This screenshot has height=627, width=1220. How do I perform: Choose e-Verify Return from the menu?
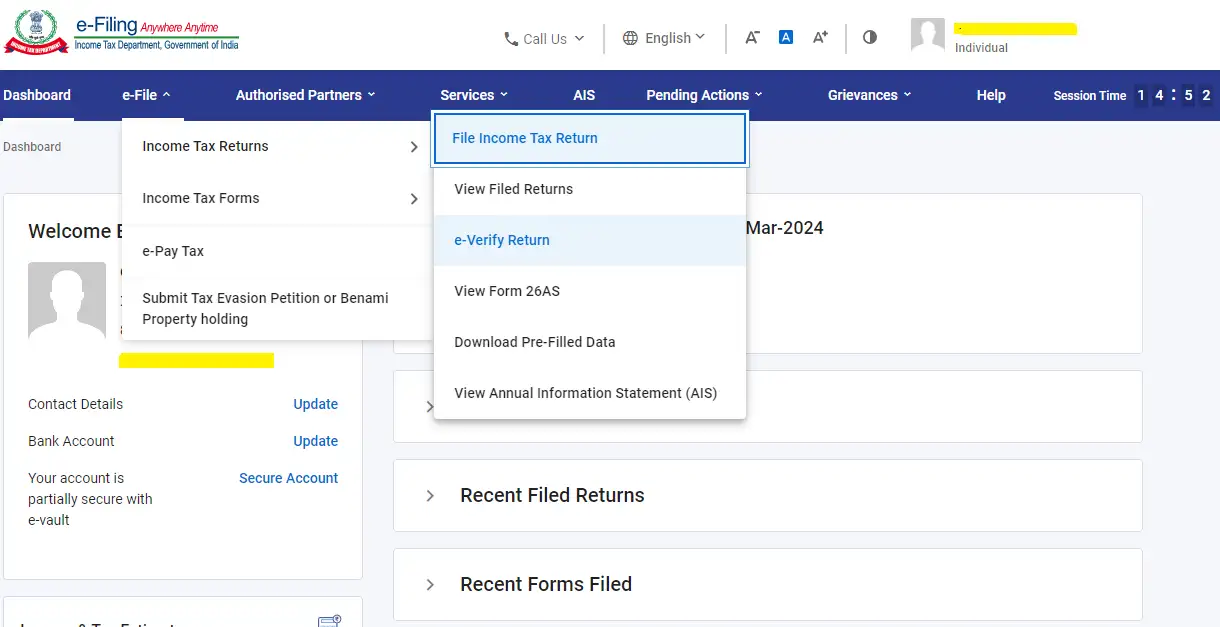[x=502, y=240]
